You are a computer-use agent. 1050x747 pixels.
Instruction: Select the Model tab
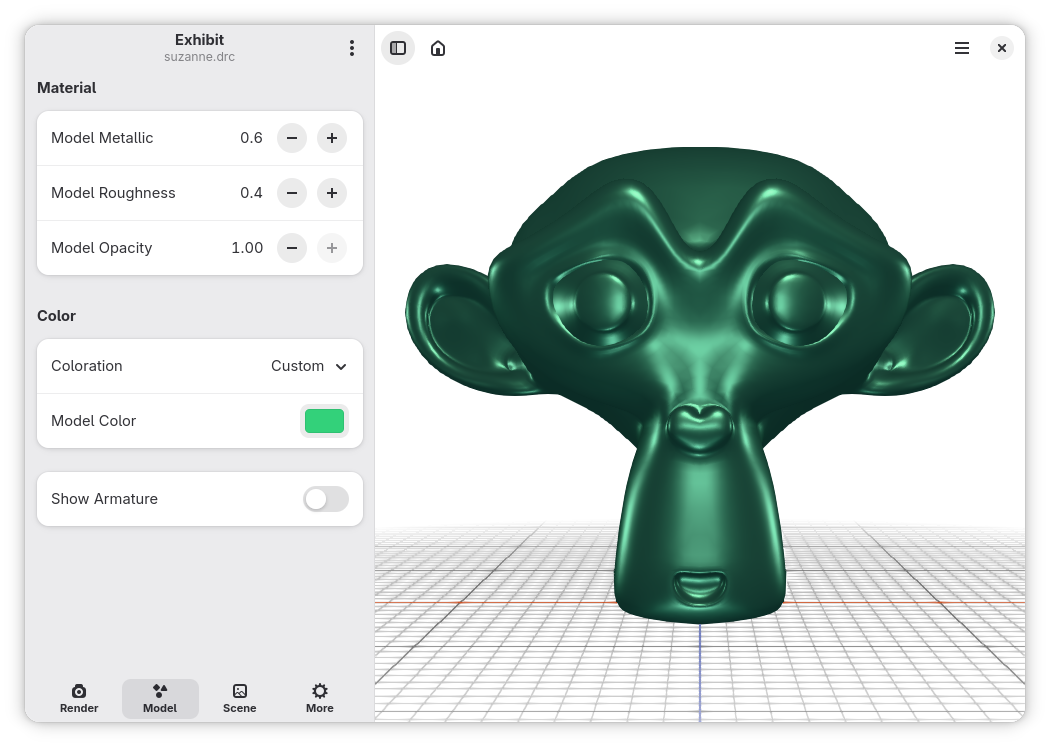tap(160, 699)
